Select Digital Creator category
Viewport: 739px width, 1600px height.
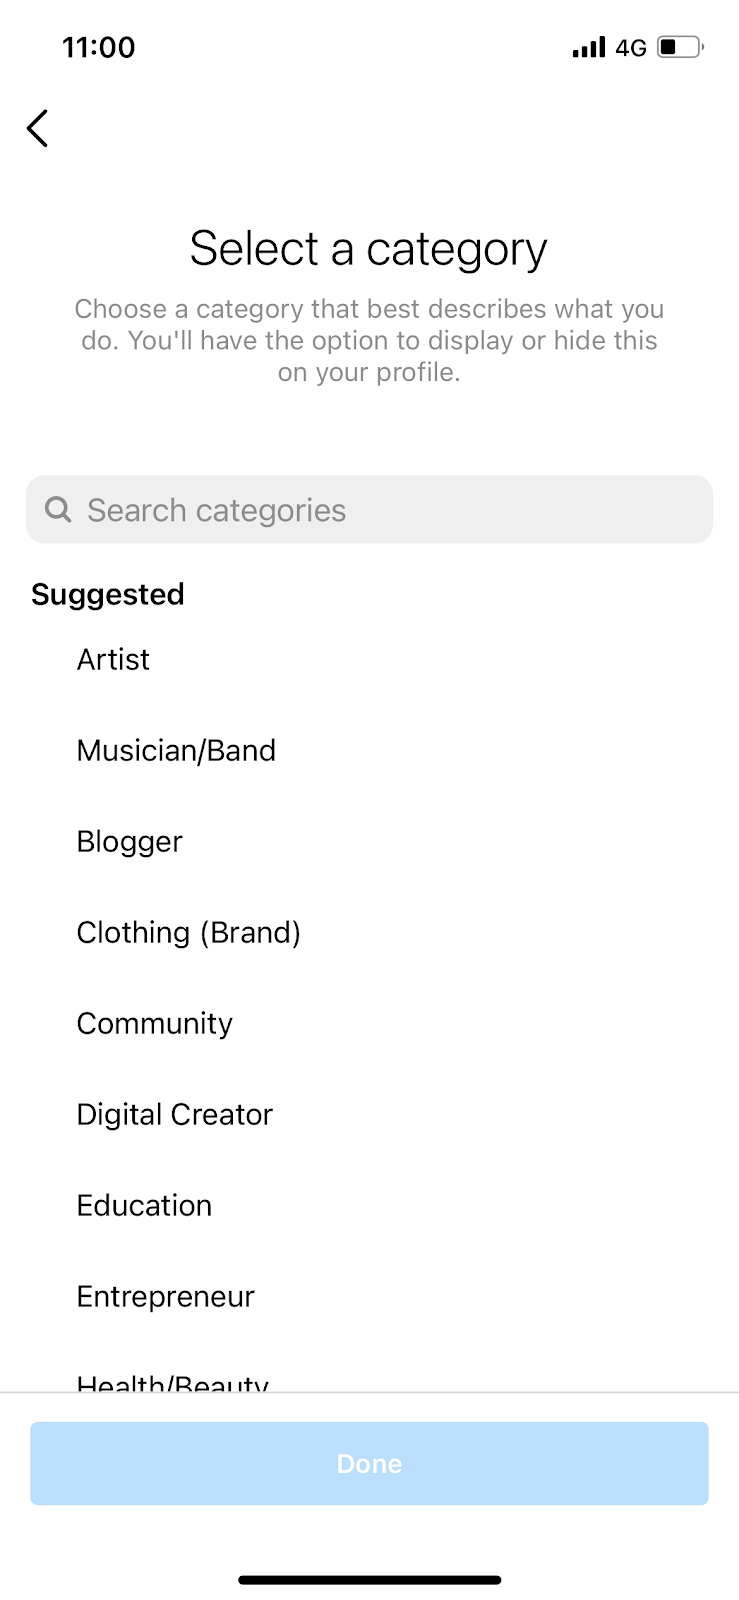tap(174, 1115)
